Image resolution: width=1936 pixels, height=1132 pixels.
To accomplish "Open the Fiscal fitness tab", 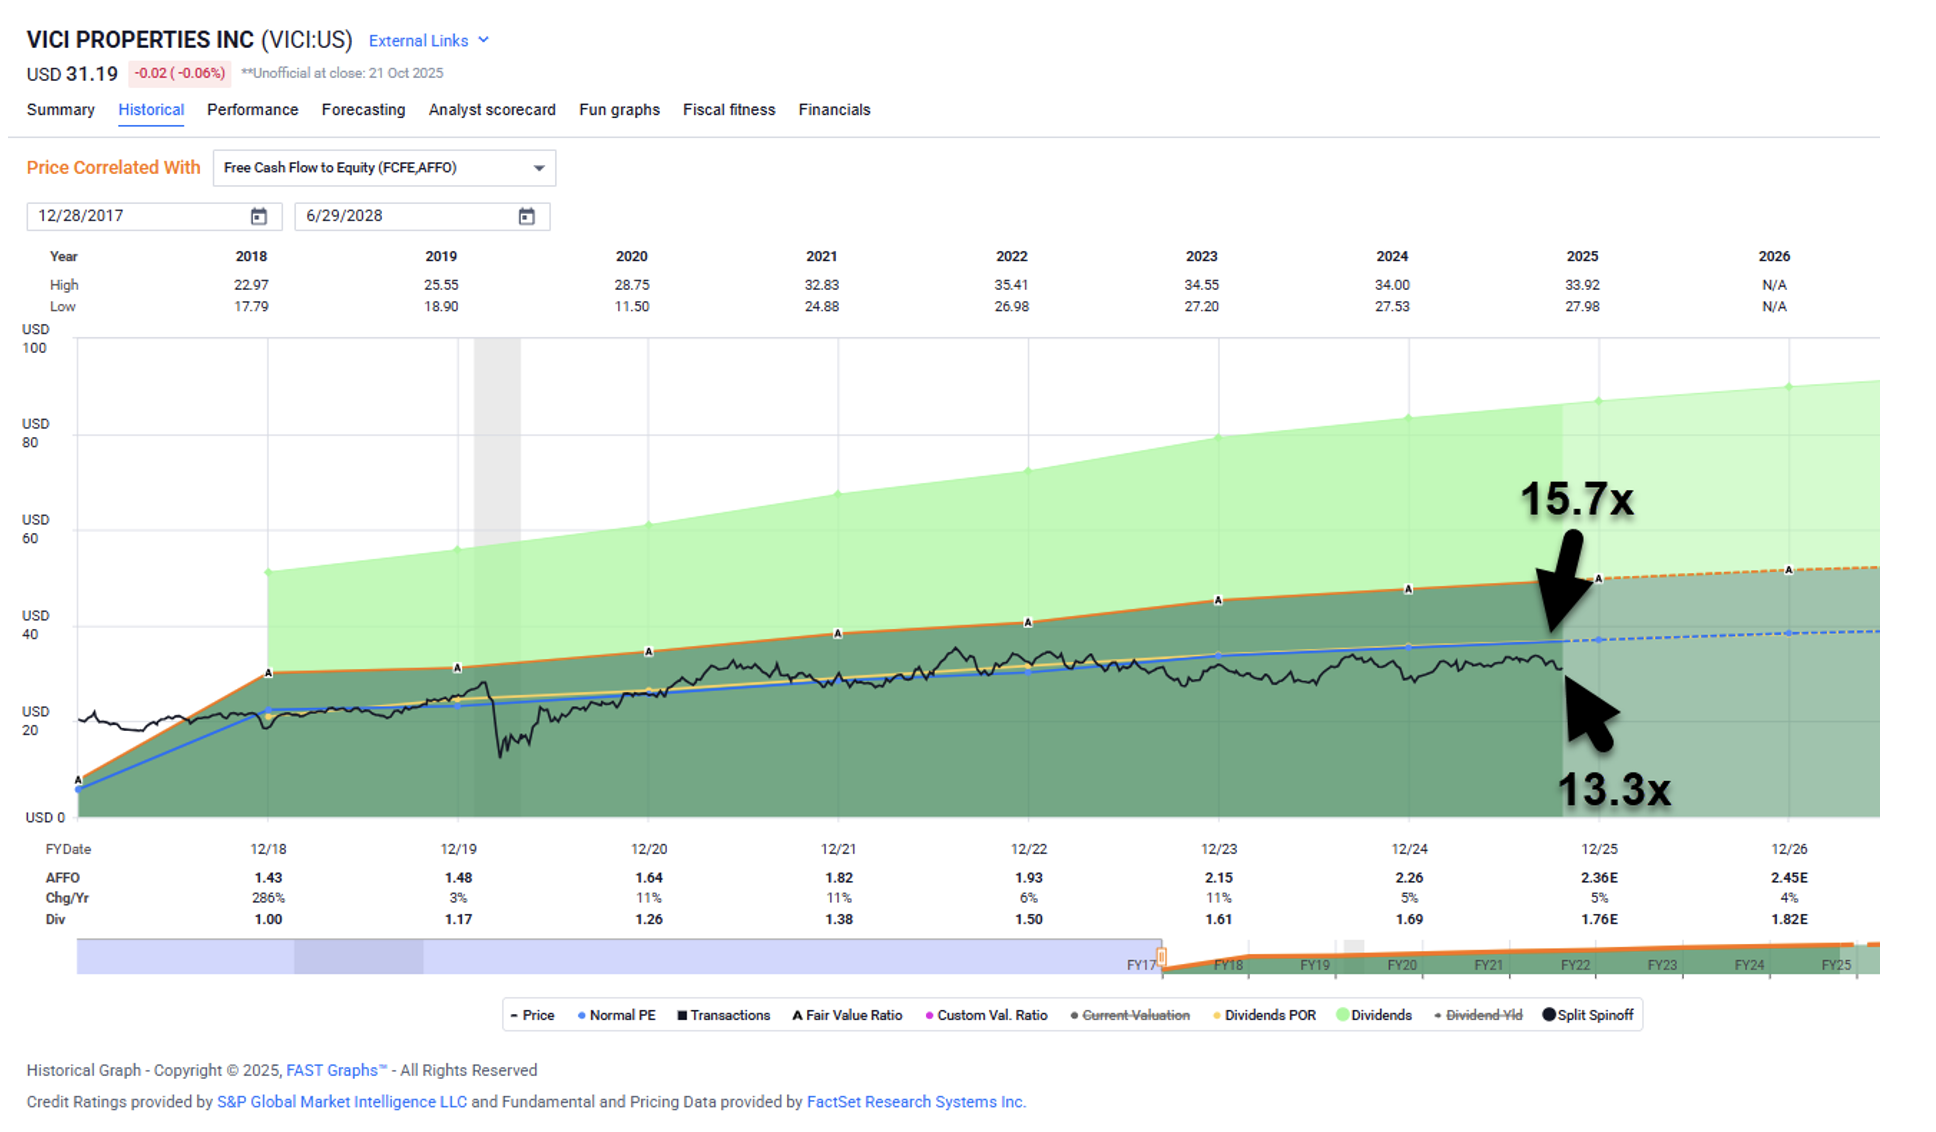I will point(728,110).
